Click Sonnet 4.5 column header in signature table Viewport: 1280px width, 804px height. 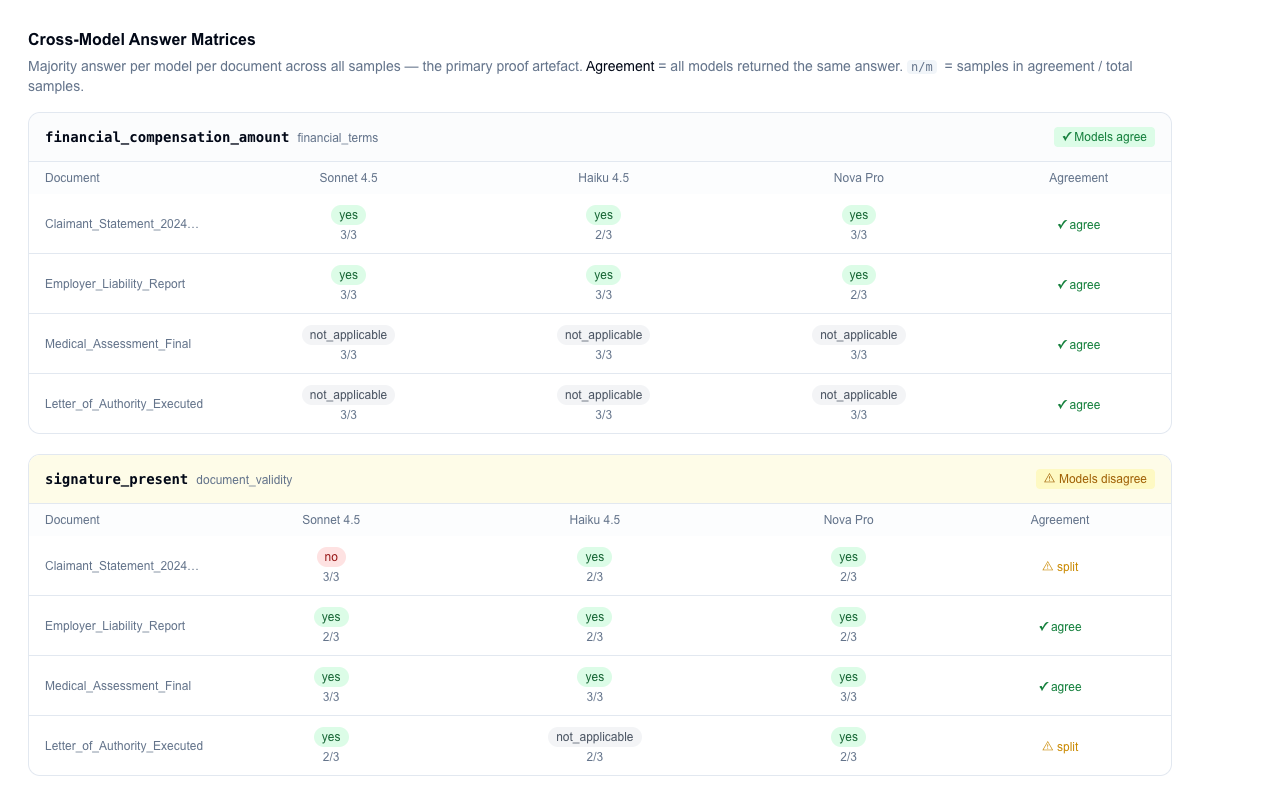(x=331, y=520)
